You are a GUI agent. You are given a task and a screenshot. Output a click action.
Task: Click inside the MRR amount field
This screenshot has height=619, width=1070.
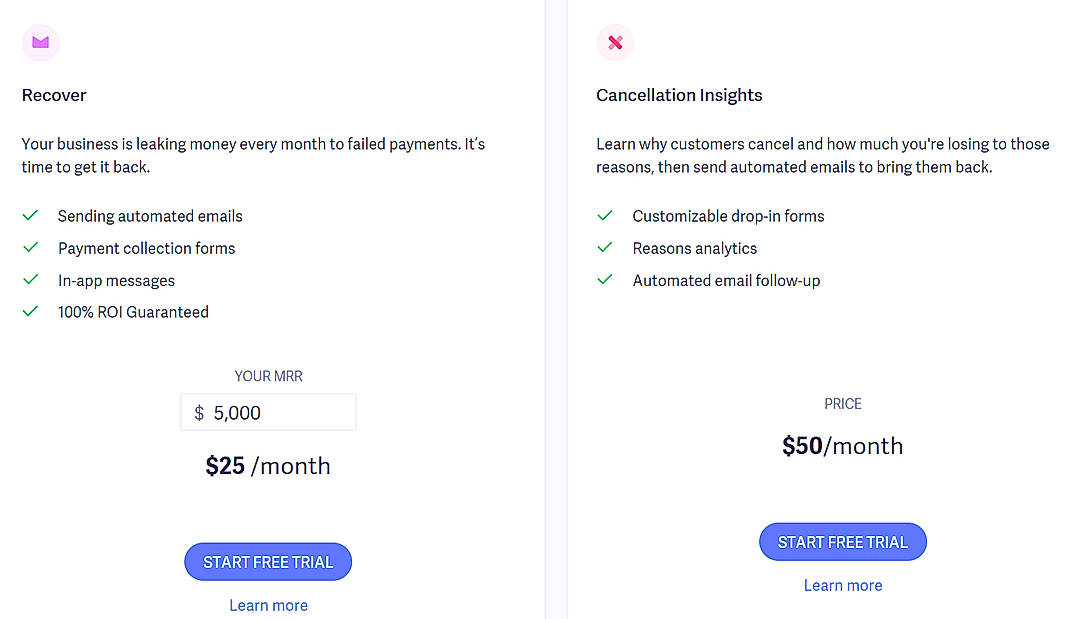point(268,411)
